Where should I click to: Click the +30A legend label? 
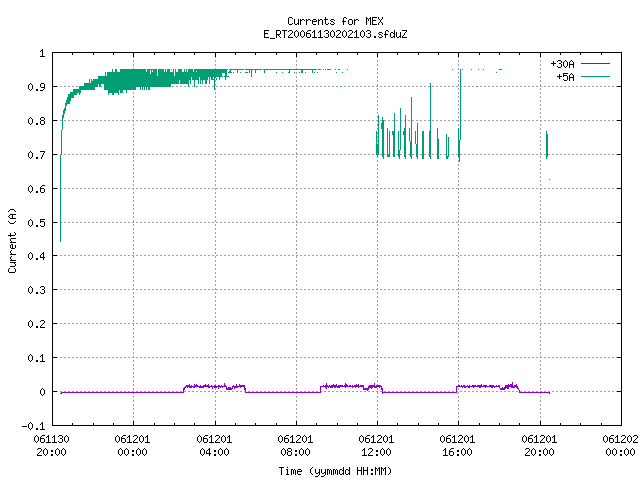point(562,64)
